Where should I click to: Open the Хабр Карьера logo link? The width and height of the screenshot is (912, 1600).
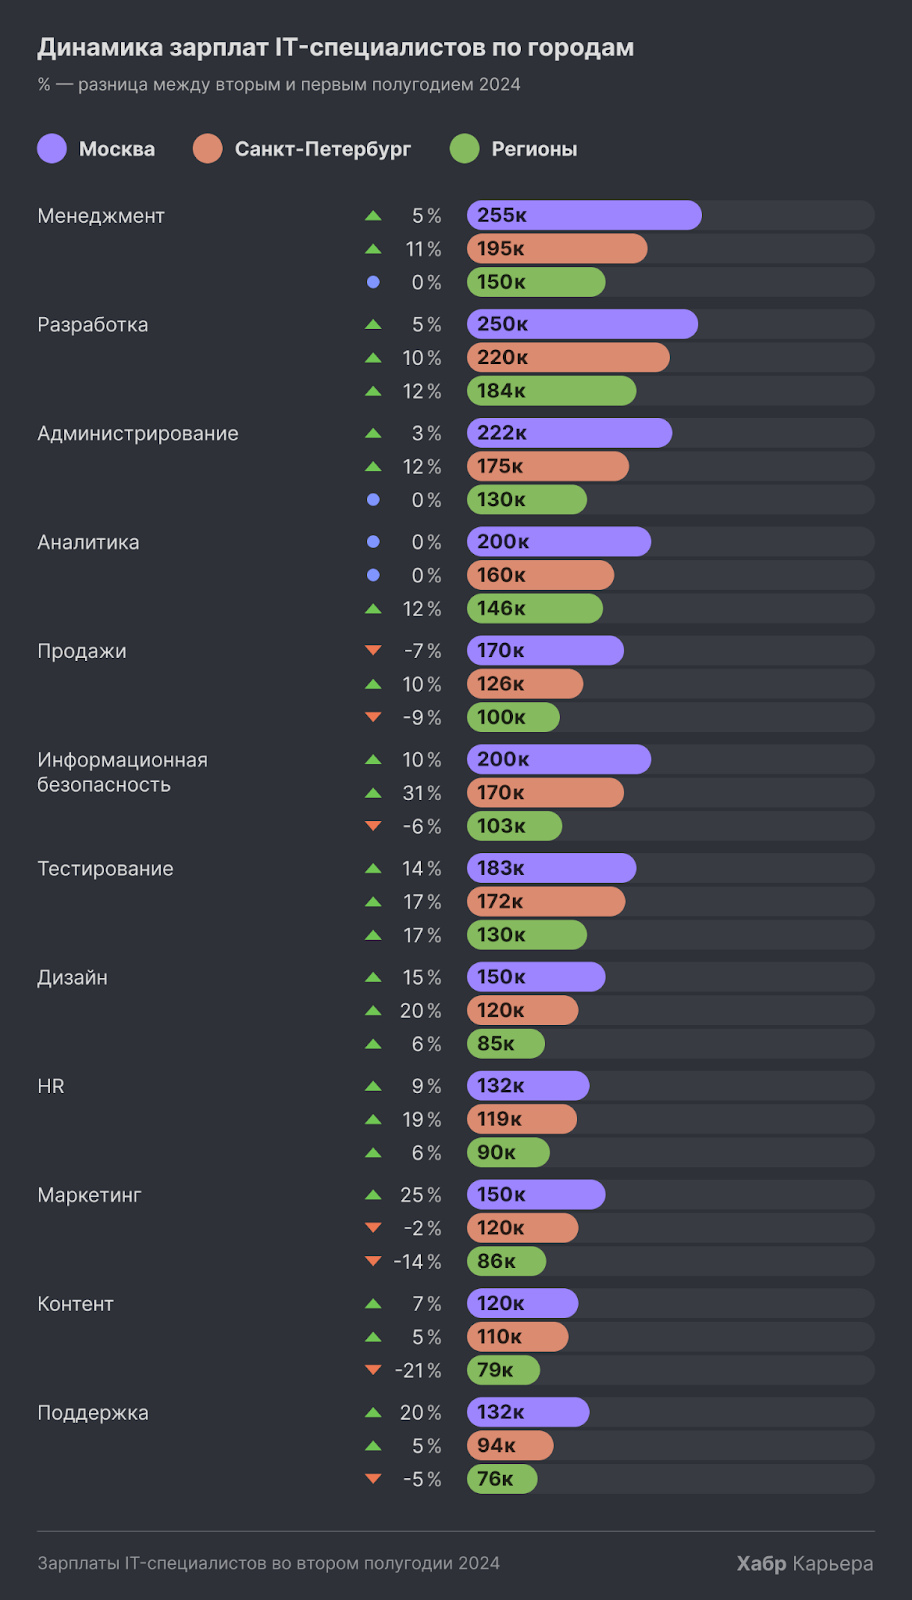(x=804, y=1563)
